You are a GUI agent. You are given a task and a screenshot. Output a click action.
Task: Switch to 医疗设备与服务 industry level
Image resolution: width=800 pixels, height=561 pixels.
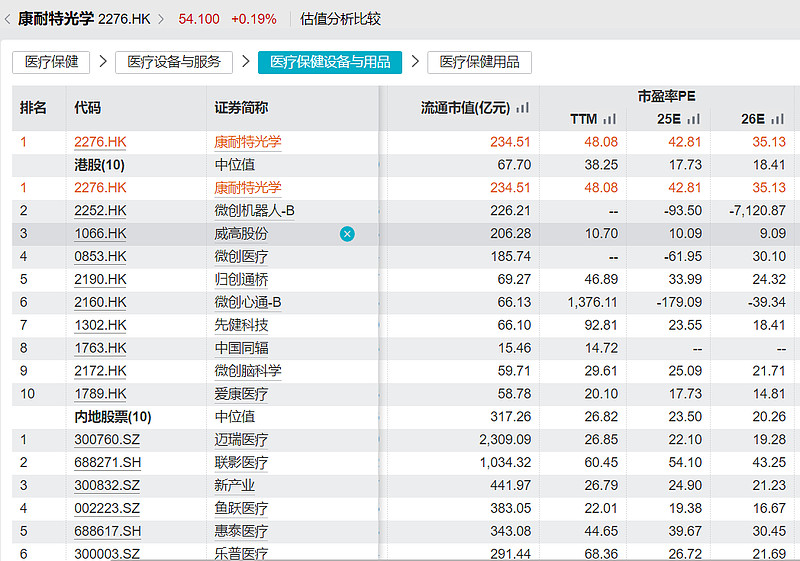point(174,62)
